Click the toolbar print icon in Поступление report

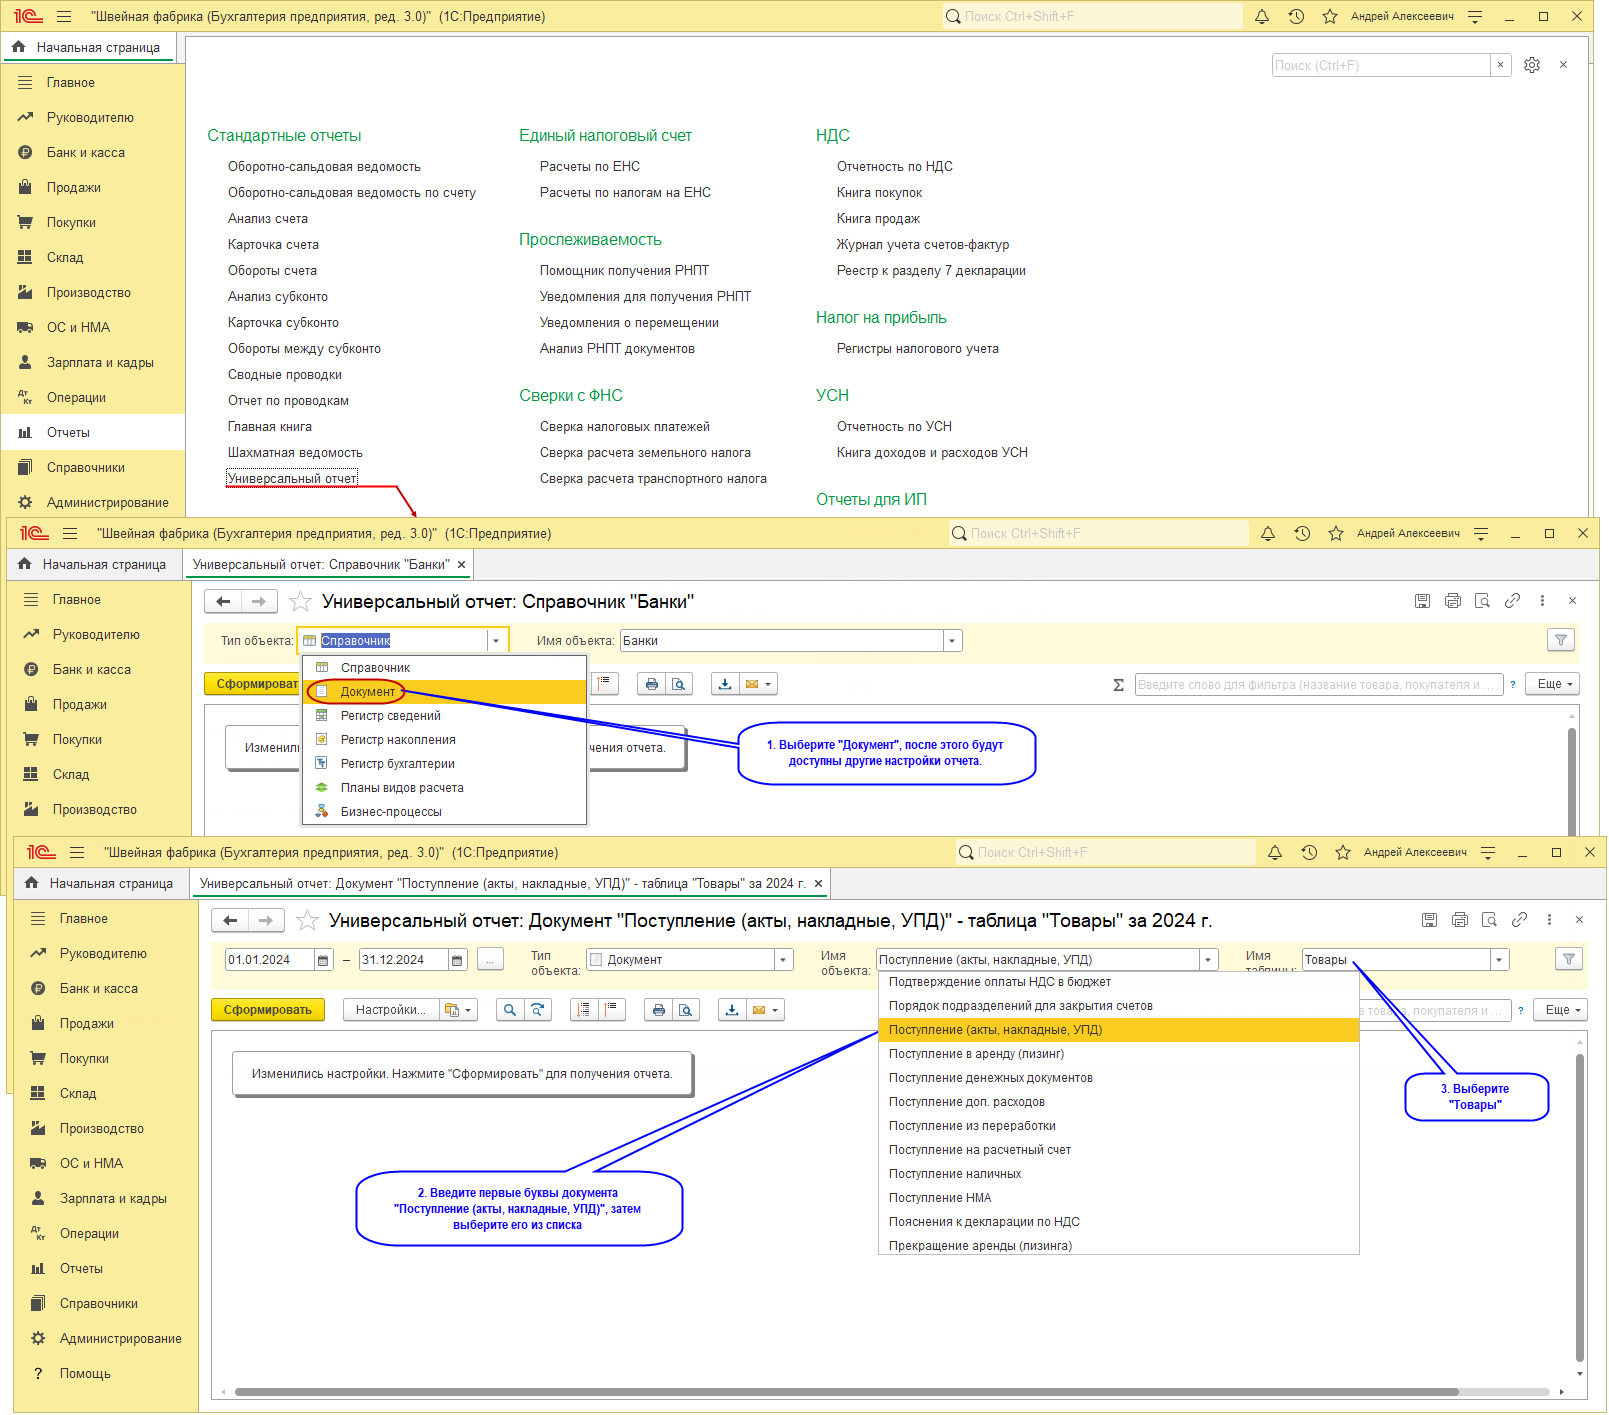click(x=658, y=1010)
